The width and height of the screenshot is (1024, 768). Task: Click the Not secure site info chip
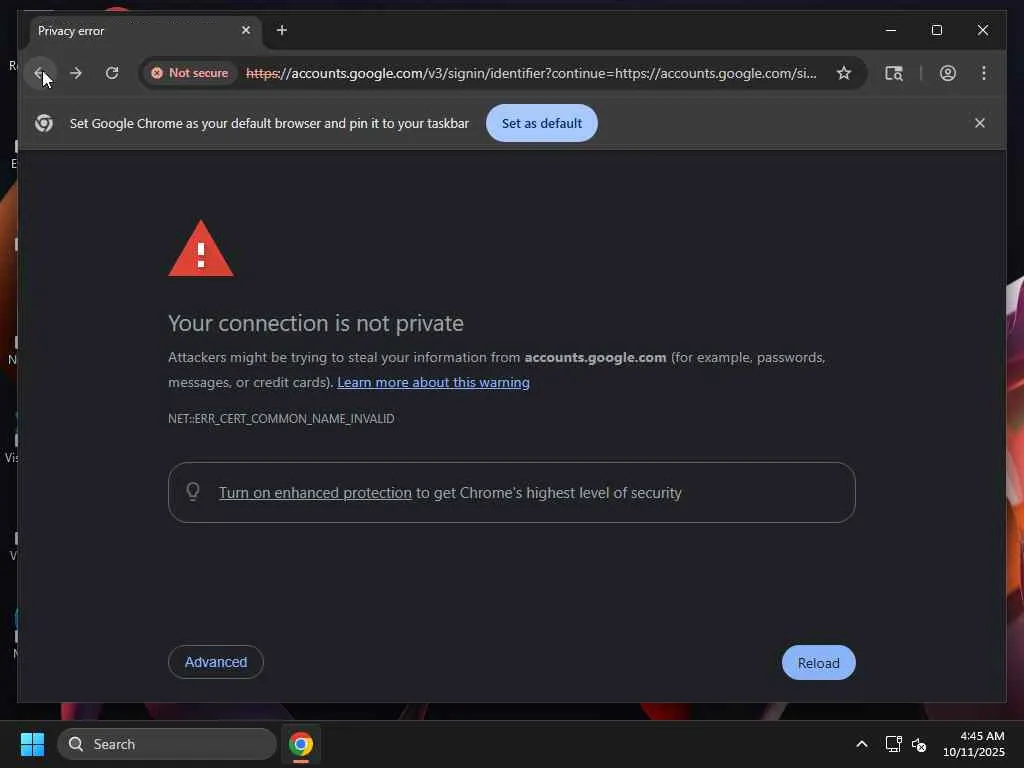coord(190,73)
